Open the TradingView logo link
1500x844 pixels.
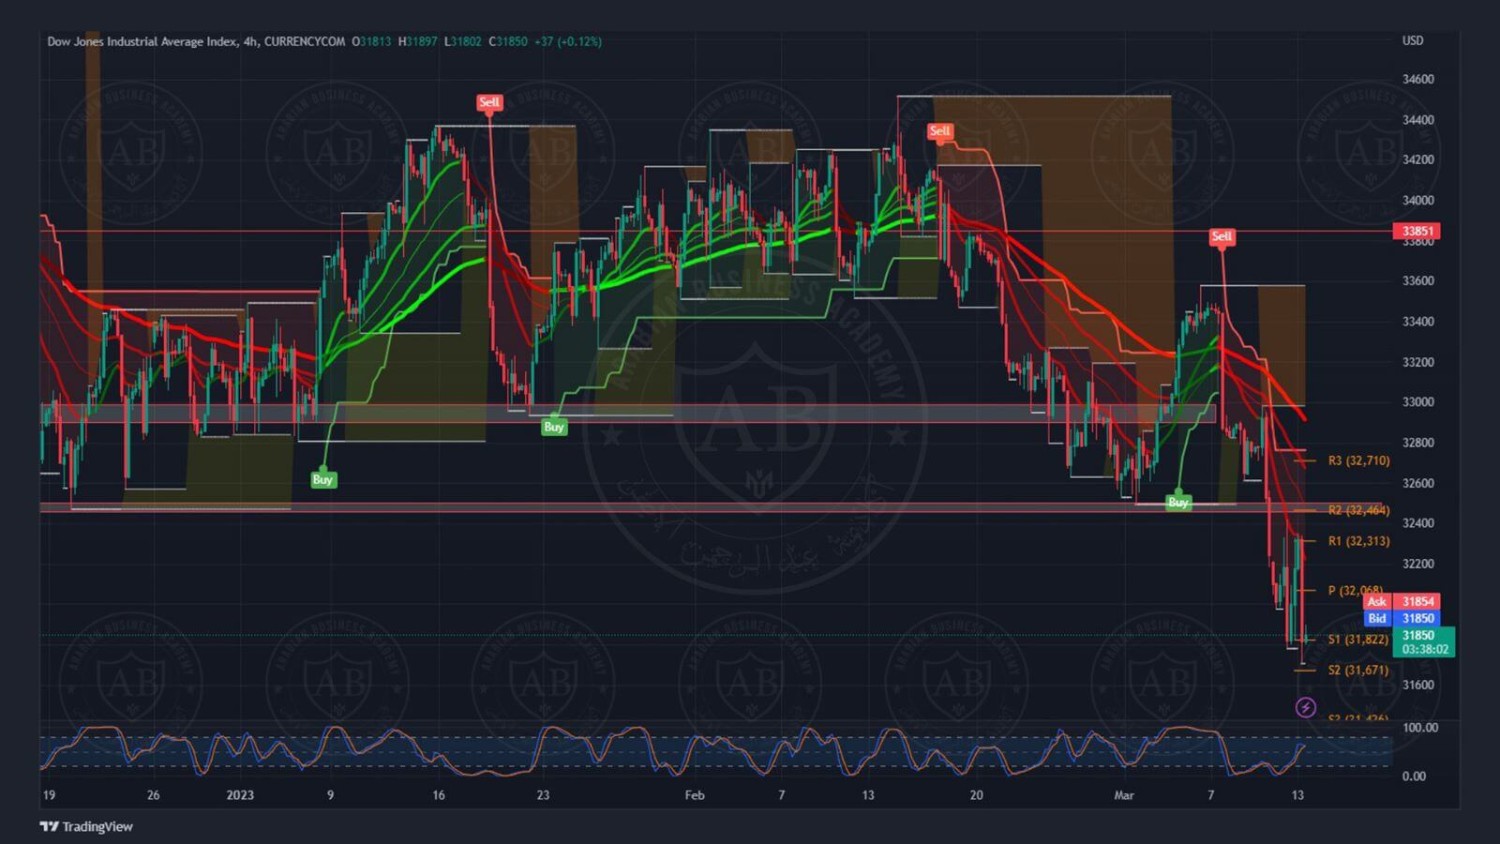(86, 826)
